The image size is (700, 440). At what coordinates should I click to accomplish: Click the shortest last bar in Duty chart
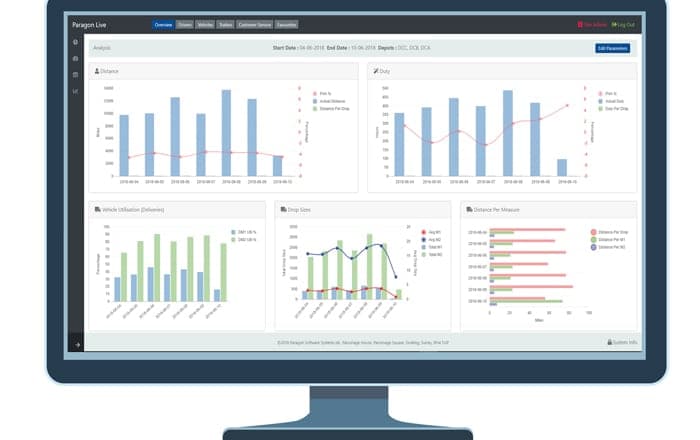click(562, 167)
